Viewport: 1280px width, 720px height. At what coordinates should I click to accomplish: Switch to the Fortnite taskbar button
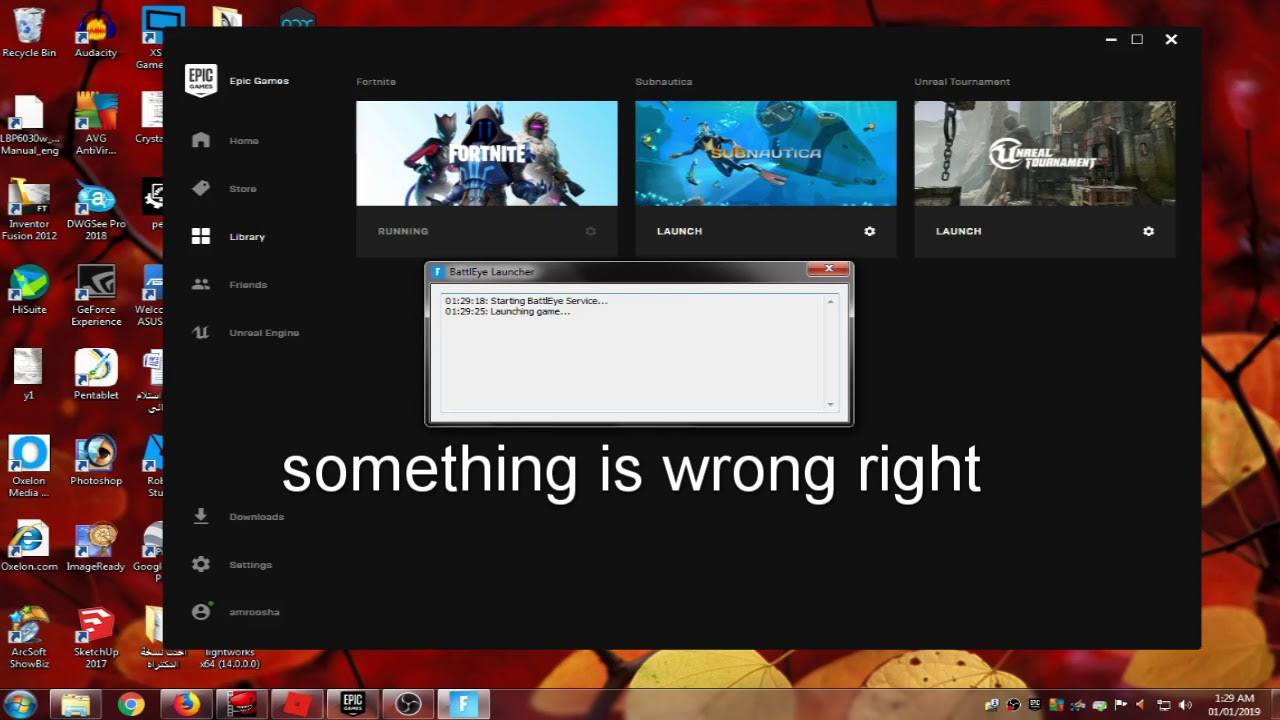coord(463,705)
